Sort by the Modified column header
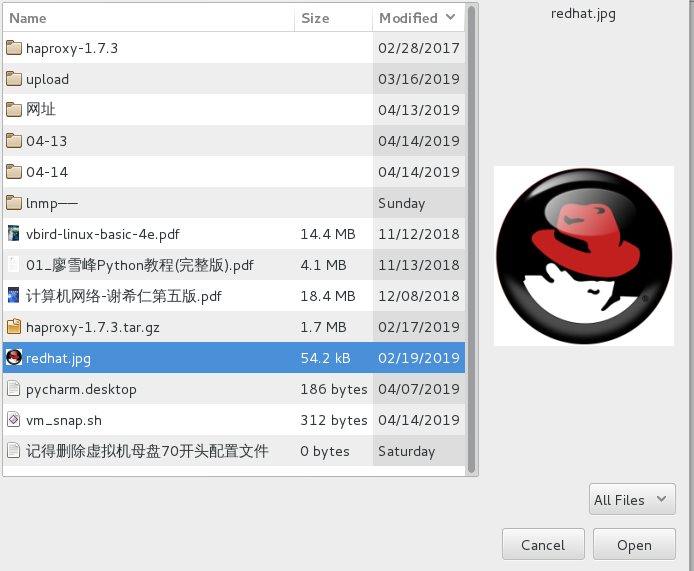Screen dimensions: 694x571 pos(419,18)
